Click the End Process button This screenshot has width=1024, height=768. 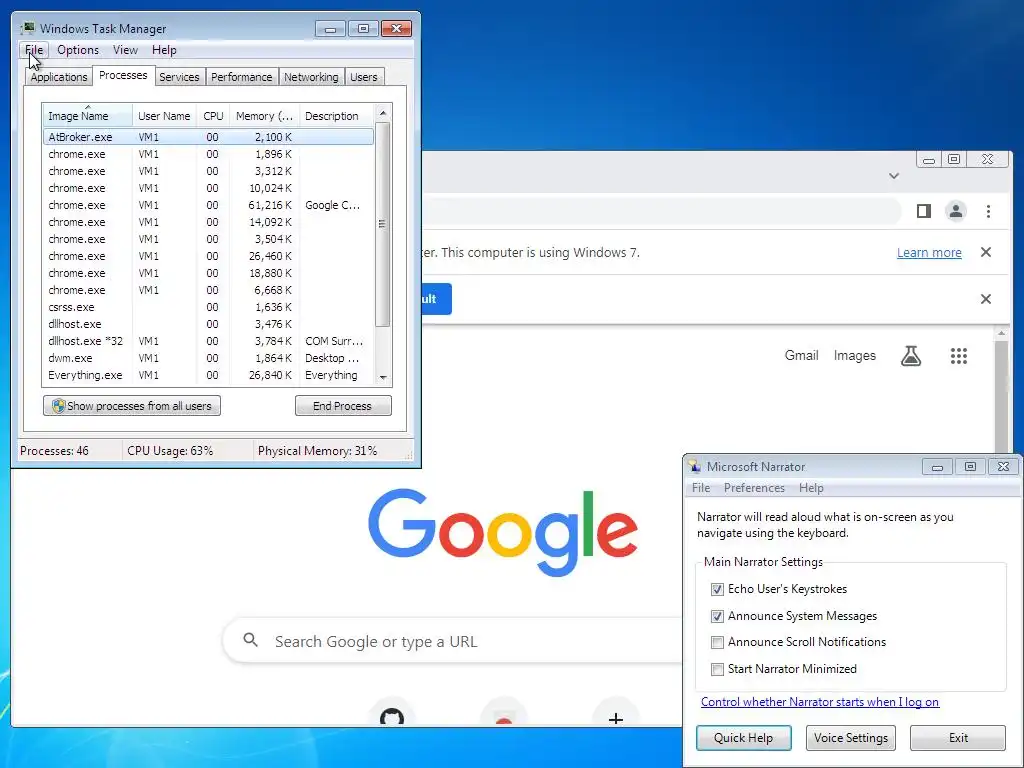coord(343,406)
